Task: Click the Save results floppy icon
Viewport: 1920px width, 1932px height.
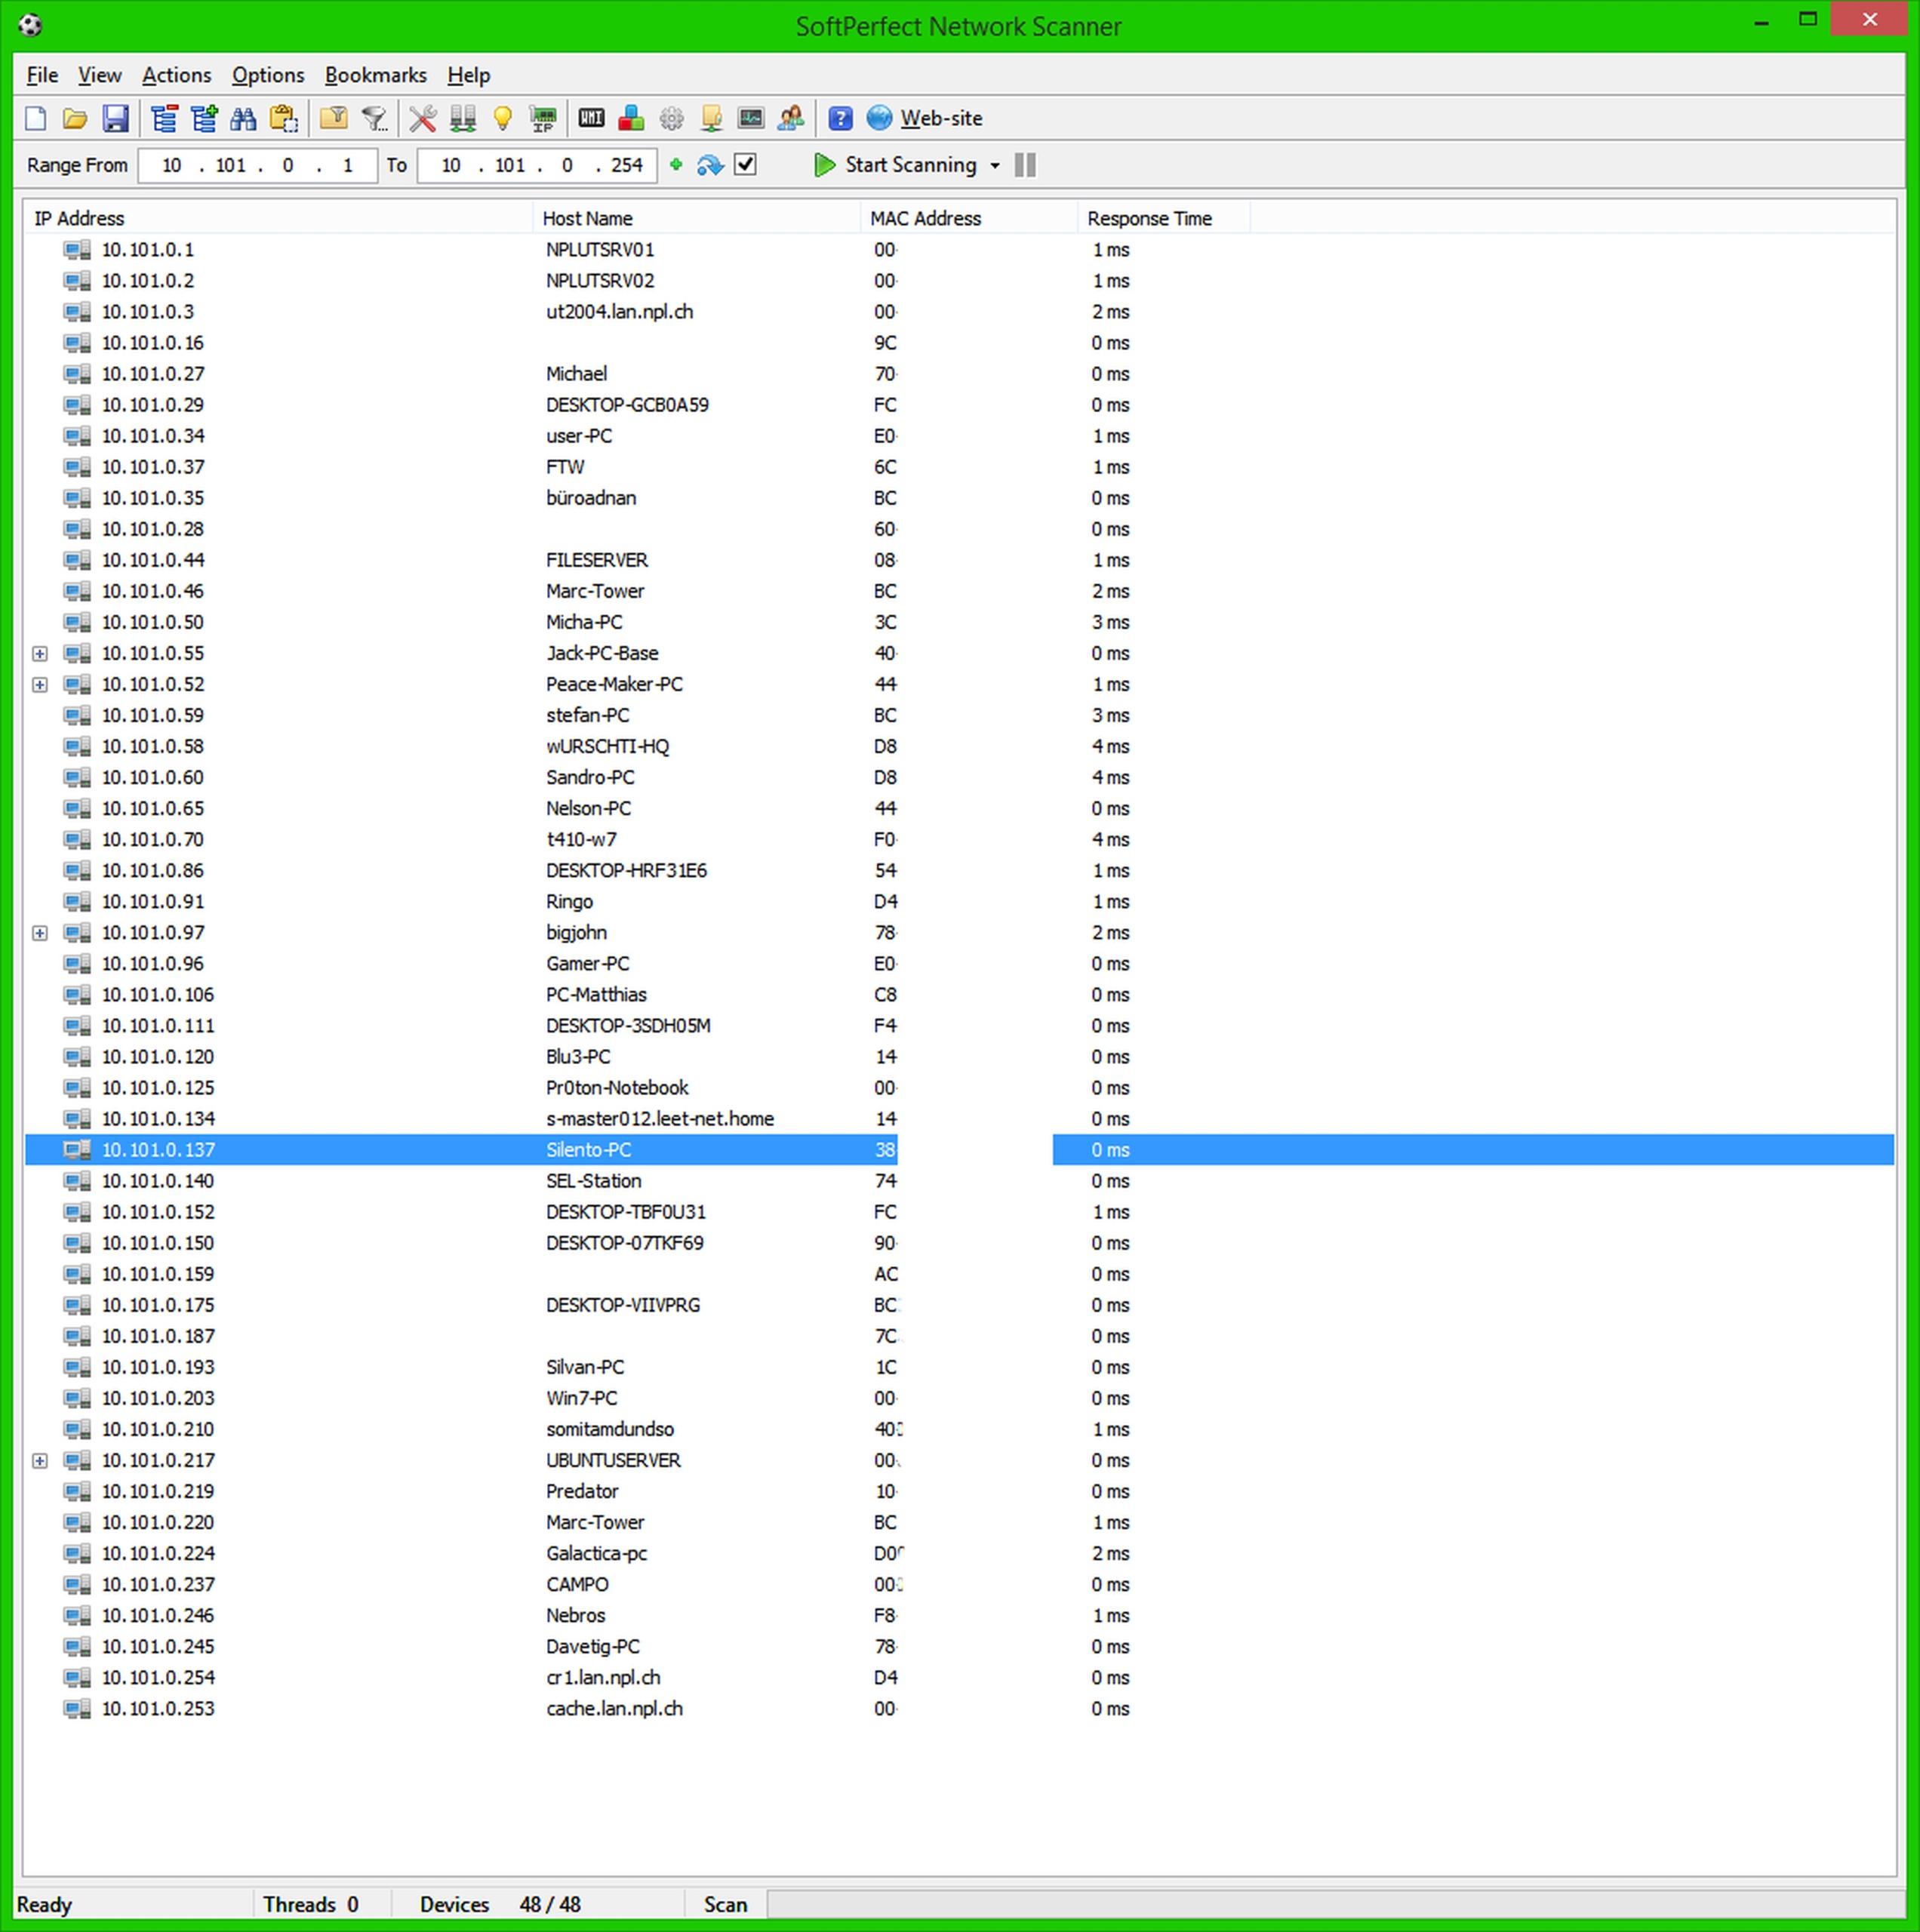Action: point(115,119)
